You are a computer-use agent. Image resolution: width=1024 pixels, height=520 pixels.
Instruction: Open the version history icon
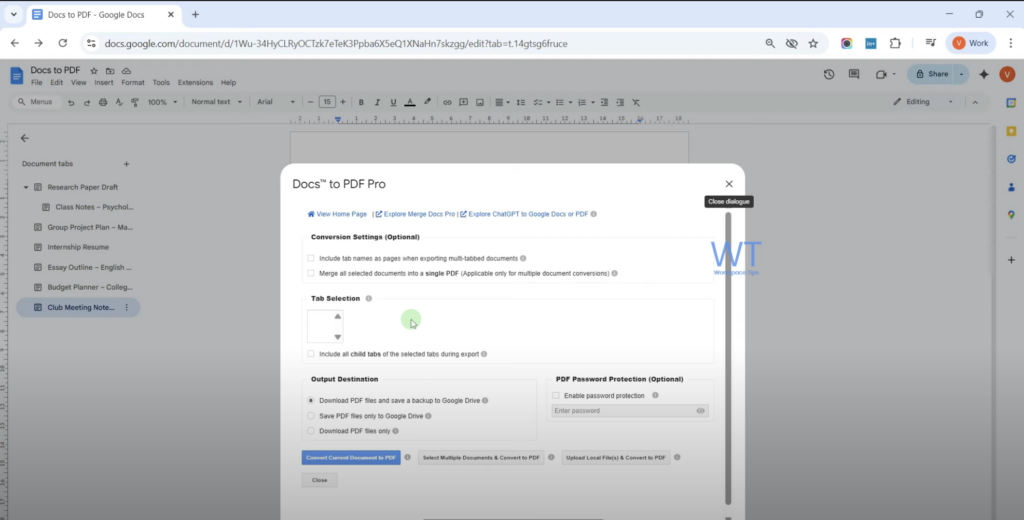pos(829,74)
